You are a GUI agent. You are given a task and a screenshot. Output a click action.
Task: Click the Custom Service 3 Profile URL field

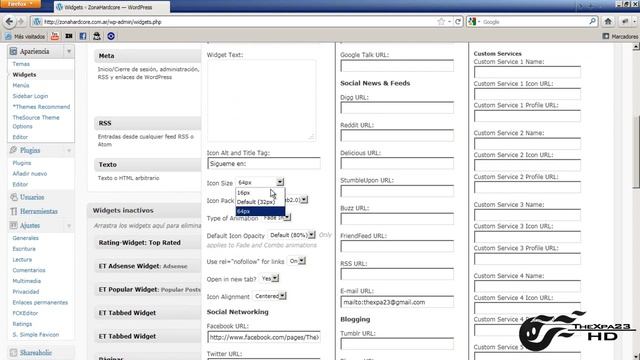coord(527,259)
